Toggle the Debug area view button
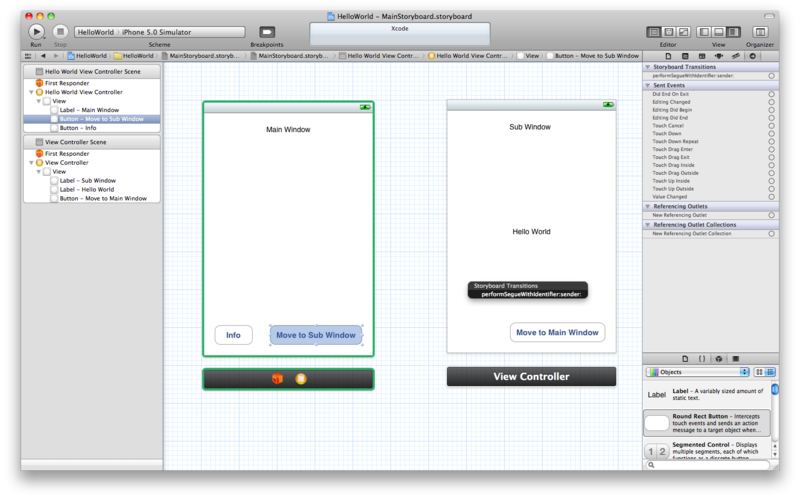Image resolution: width=800 pixels, height=502 pixels. pos(719,32)
